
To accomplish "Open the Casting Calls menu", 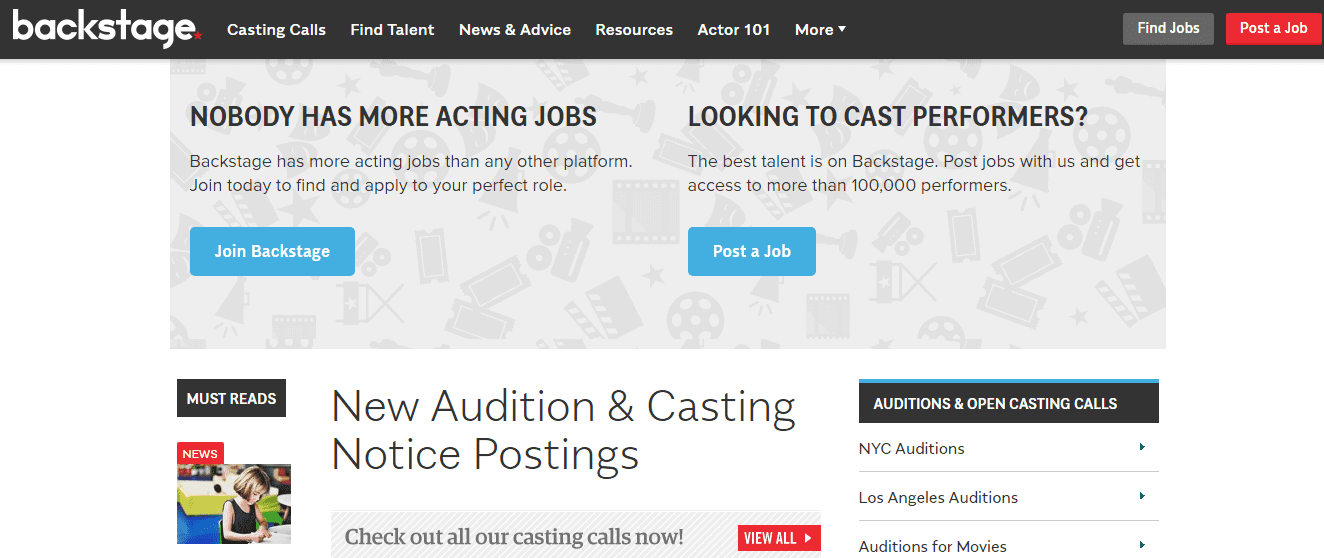I will 276,30.
